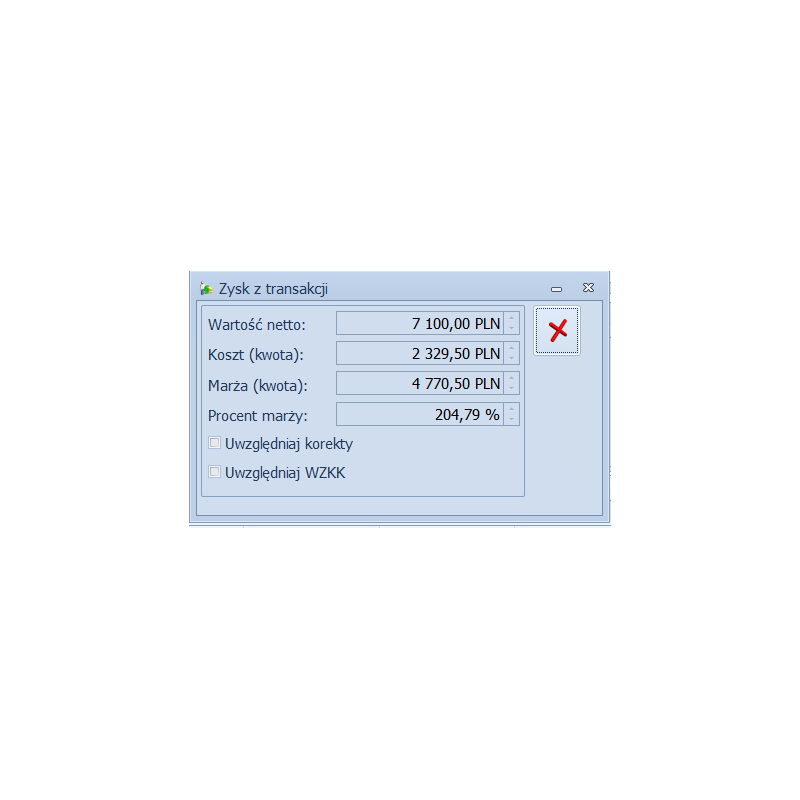Enable Uwzględniaj korekty checkbox
The image size is (800, 800).
[215, 443]
